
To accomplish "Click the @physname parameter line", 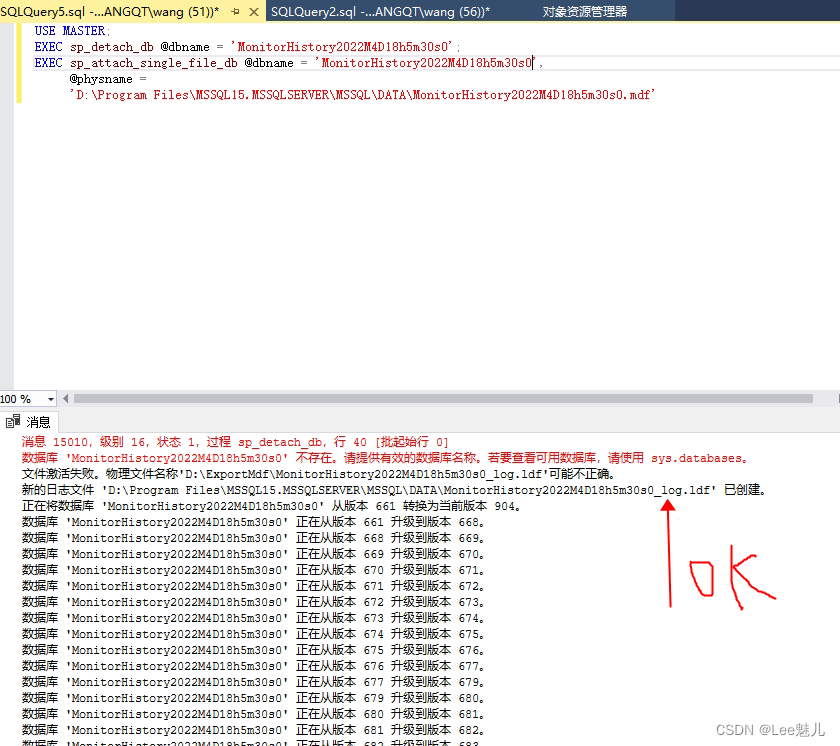I will (108, 79).
